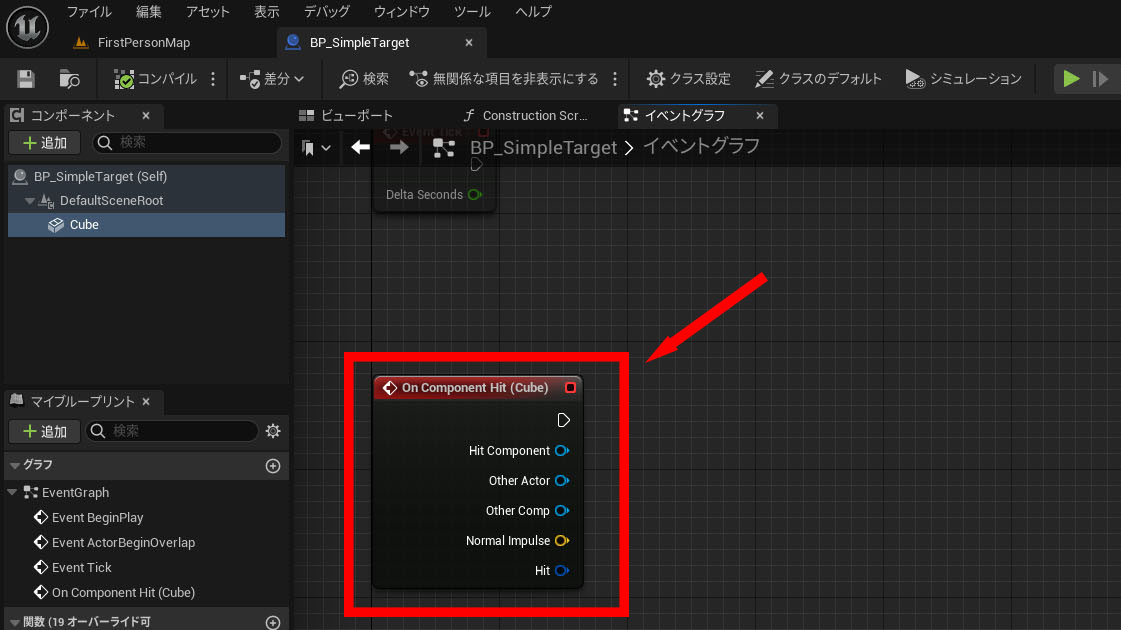Click the Compile button

click(x=155, y=79)
